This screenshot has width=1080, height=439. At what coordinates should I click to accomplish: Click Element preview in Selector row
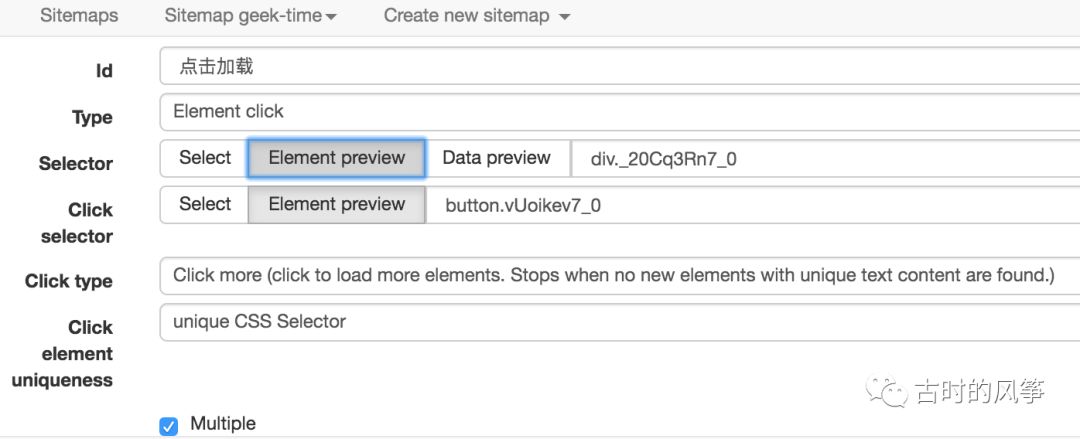point(337,158)
